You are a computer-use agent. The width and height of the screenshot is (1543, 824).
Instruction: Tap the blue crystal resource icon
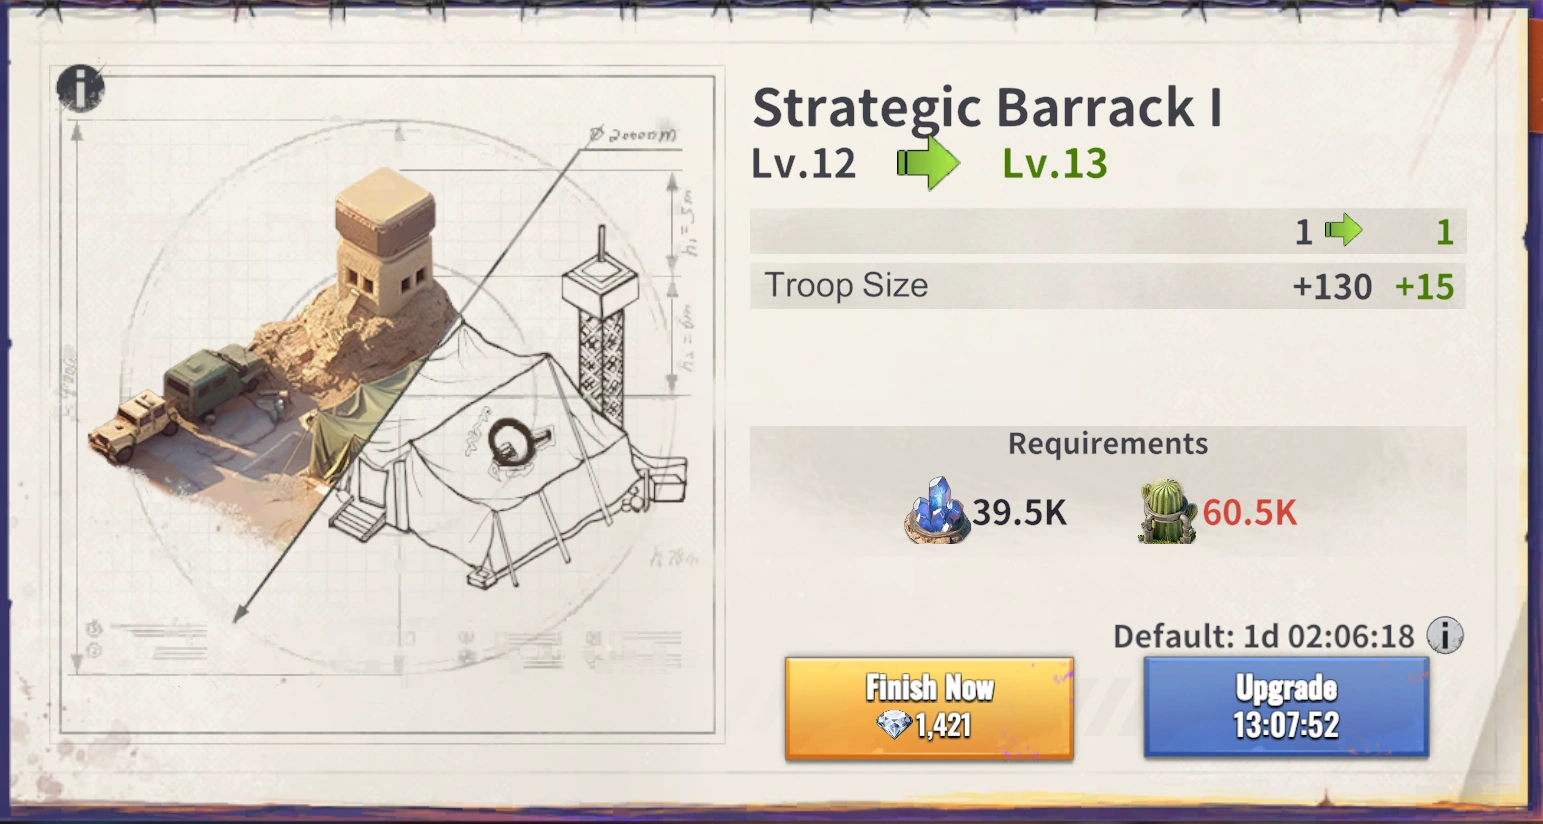937,510
